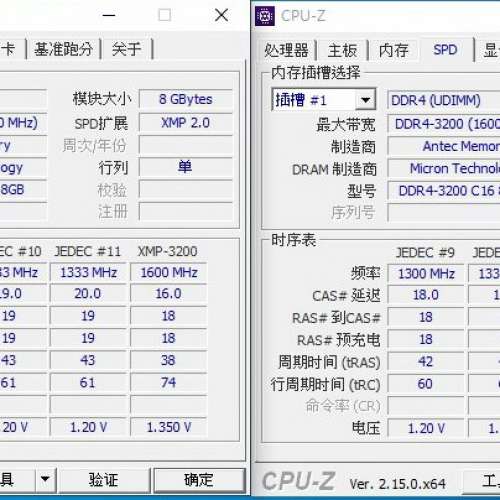Click the 60 tRC cell under JEDEC #9

click(426, 384)
